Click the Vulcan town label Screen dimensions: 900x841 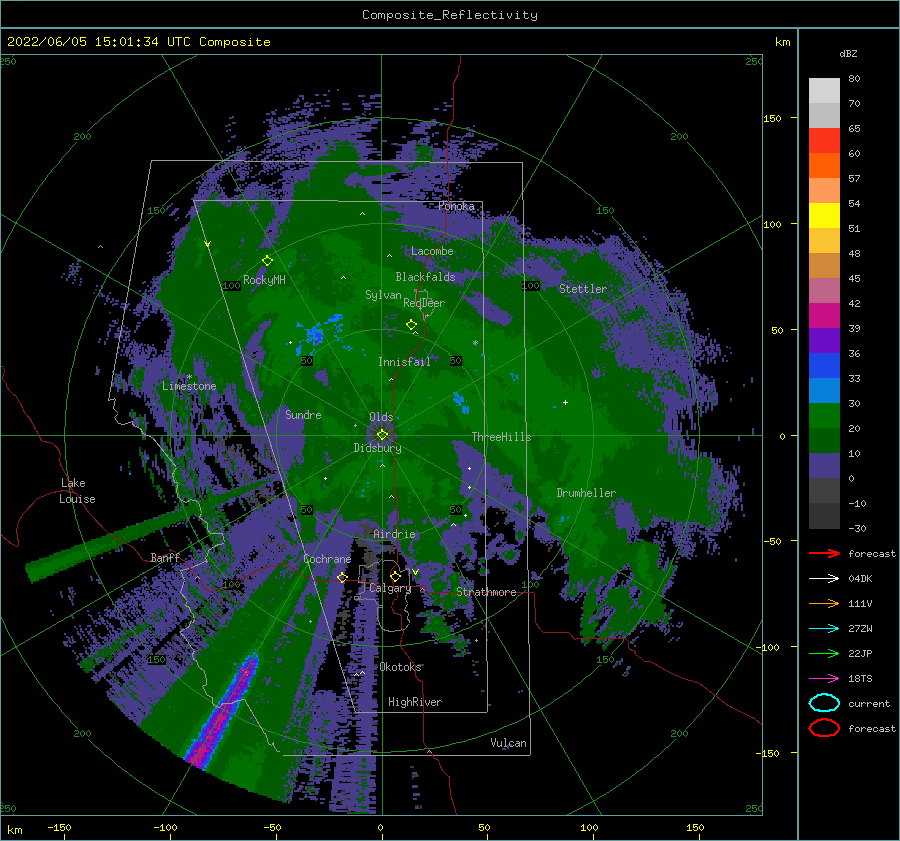508,743
